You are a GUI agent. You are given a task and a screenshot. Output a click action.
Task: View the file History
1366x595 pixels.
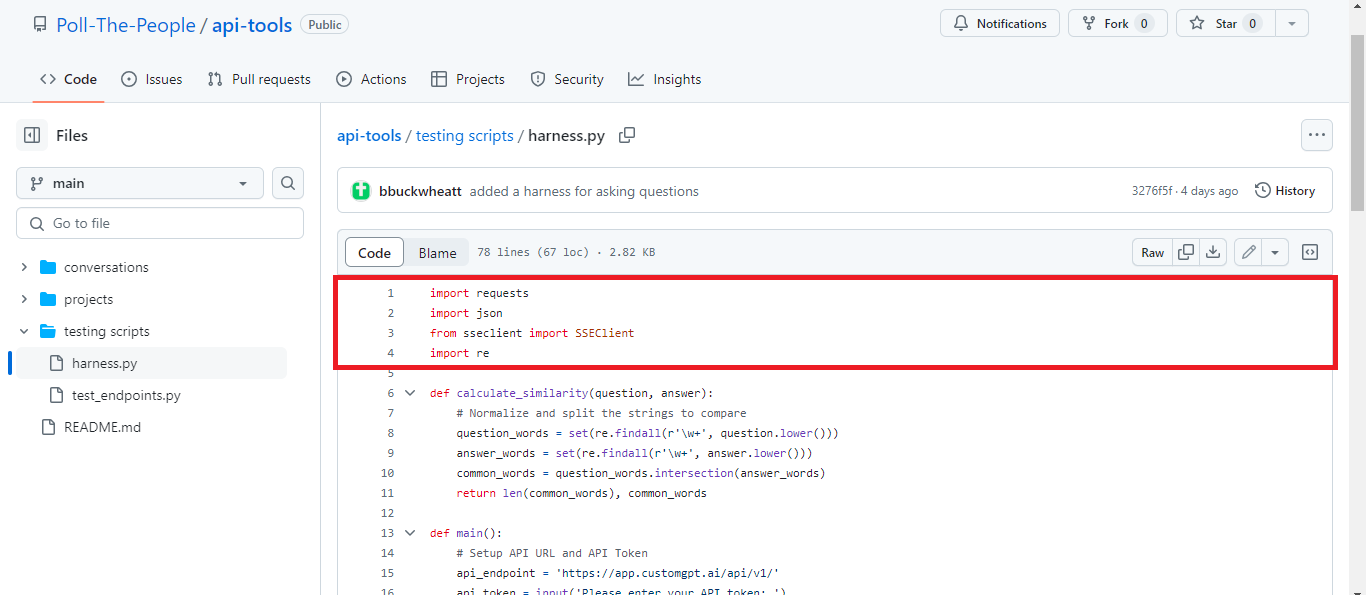tap(1284, 190)
